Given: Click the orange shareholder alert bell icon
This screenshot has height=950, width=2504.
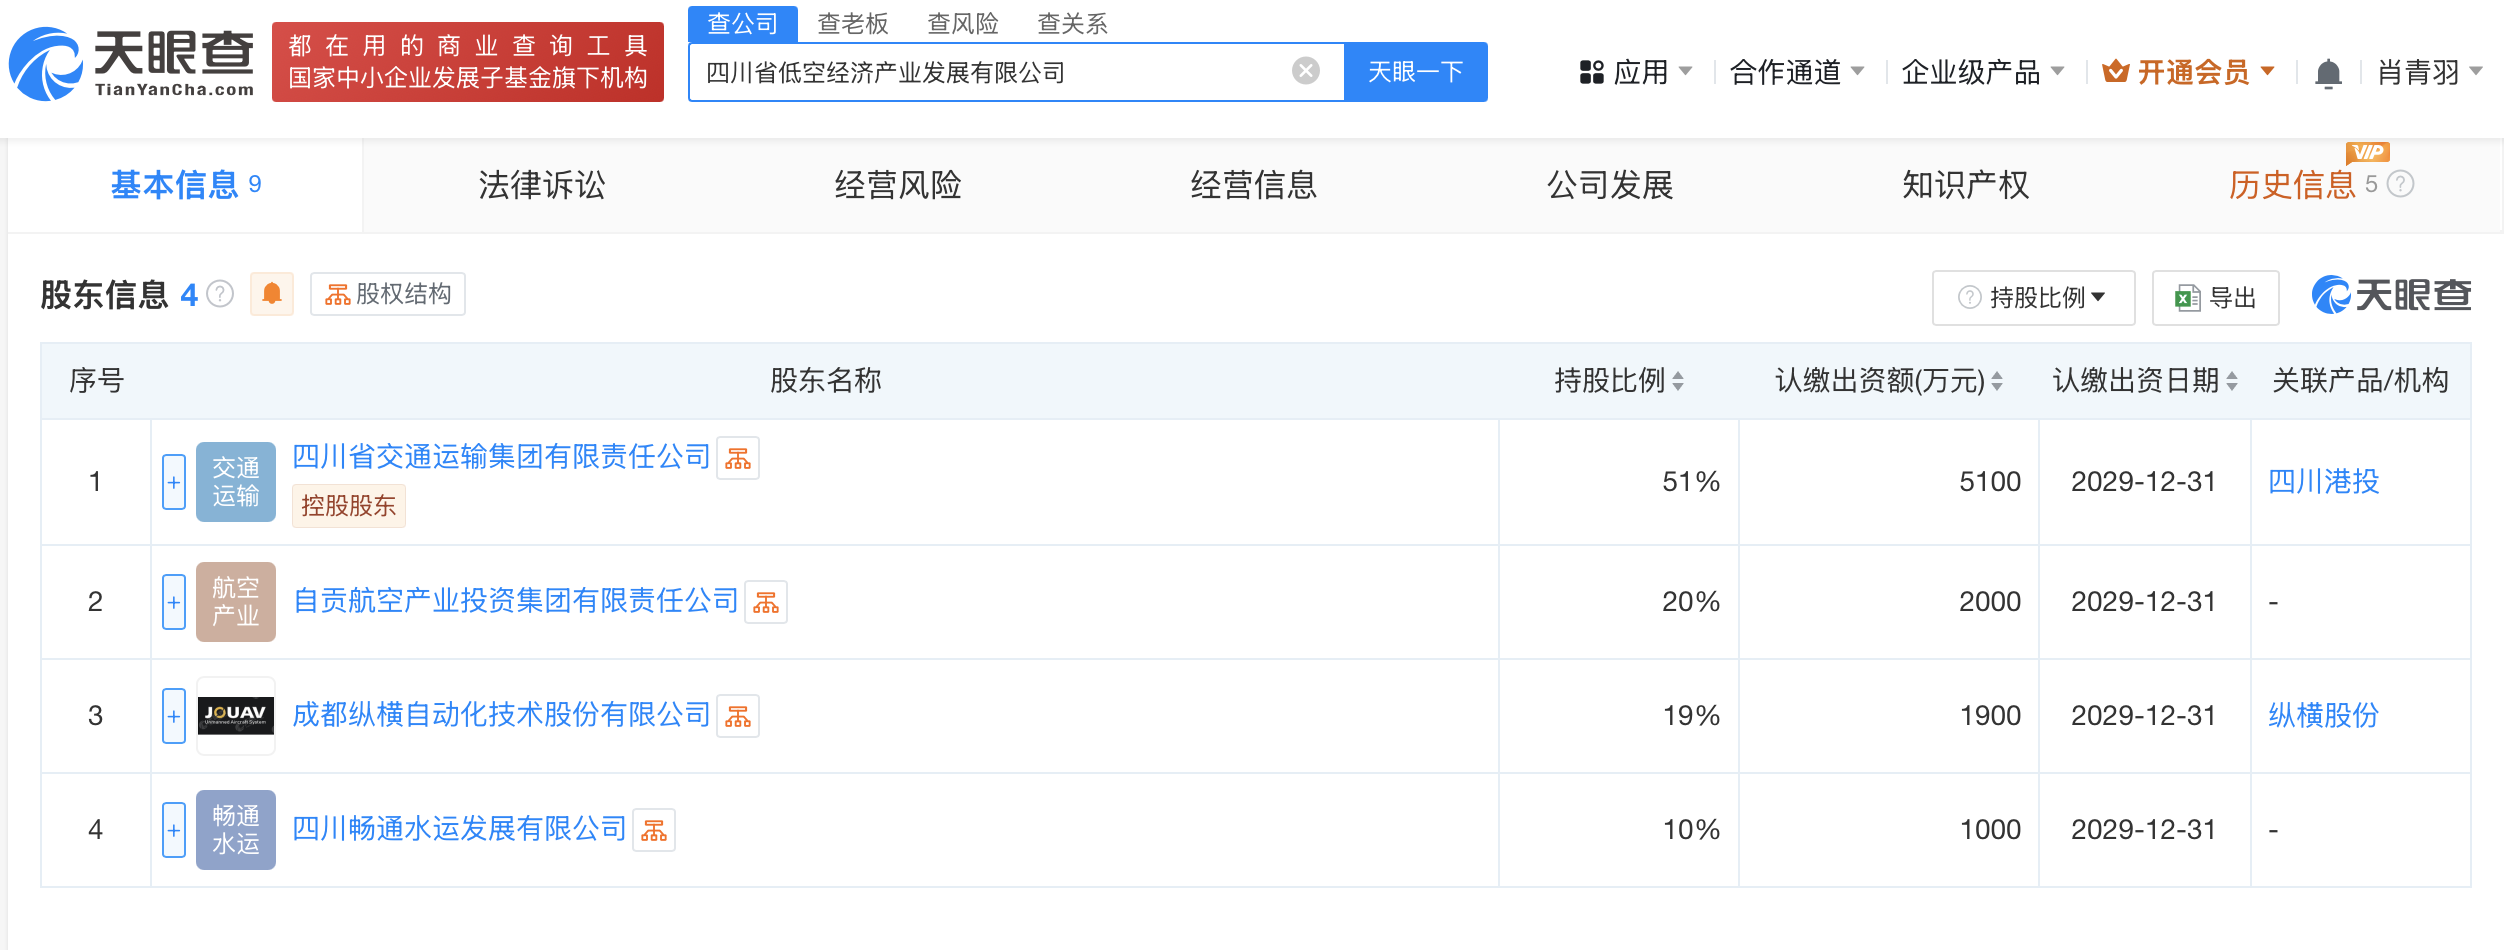Looking at the screenshot, I should point(271,294).
